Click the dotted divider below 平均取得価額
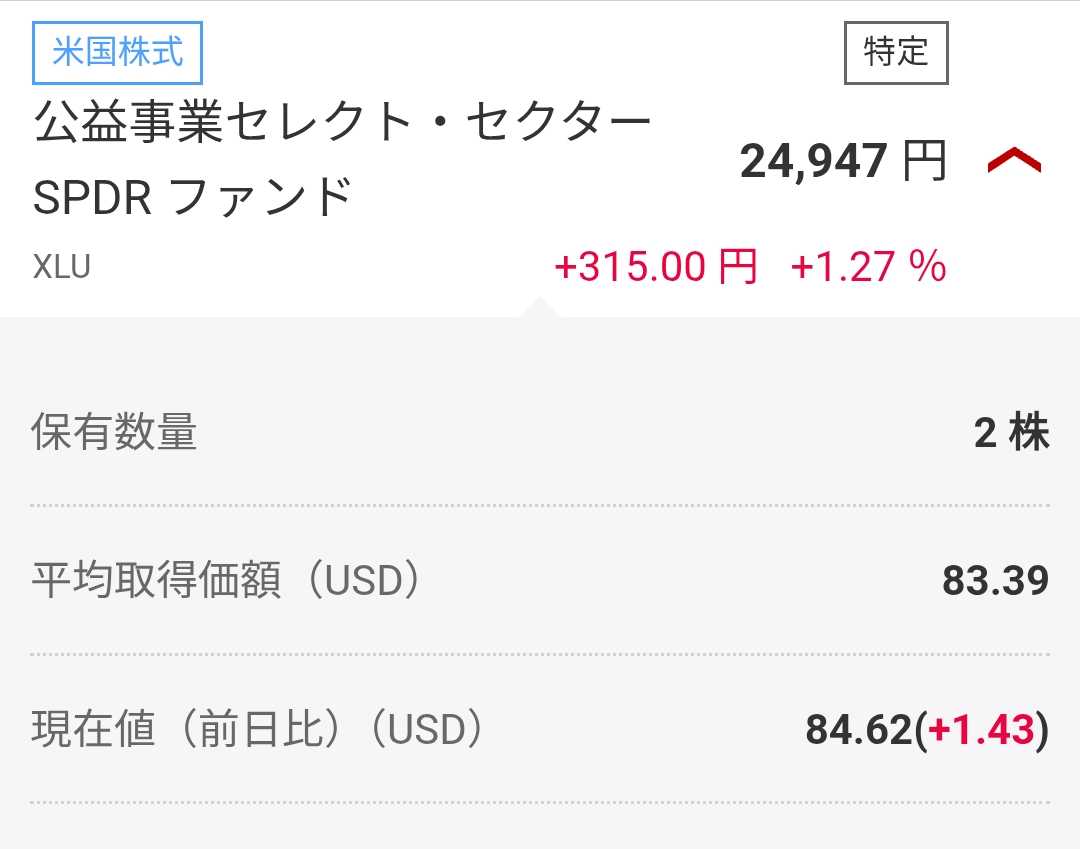 pyautogui.click(x=540, y=654)
